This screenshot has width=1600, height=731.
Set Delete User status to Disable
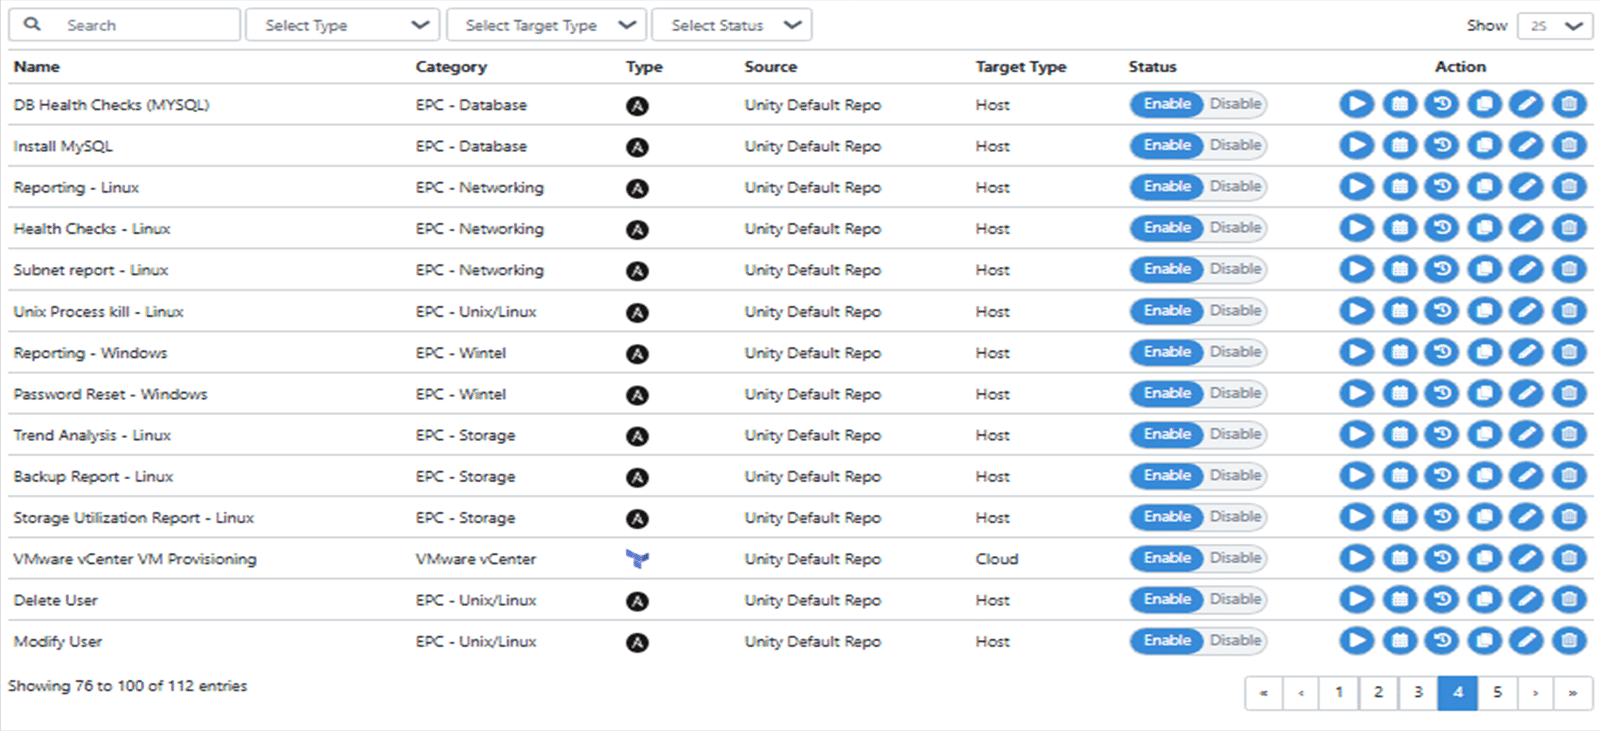pos(1235,599)
